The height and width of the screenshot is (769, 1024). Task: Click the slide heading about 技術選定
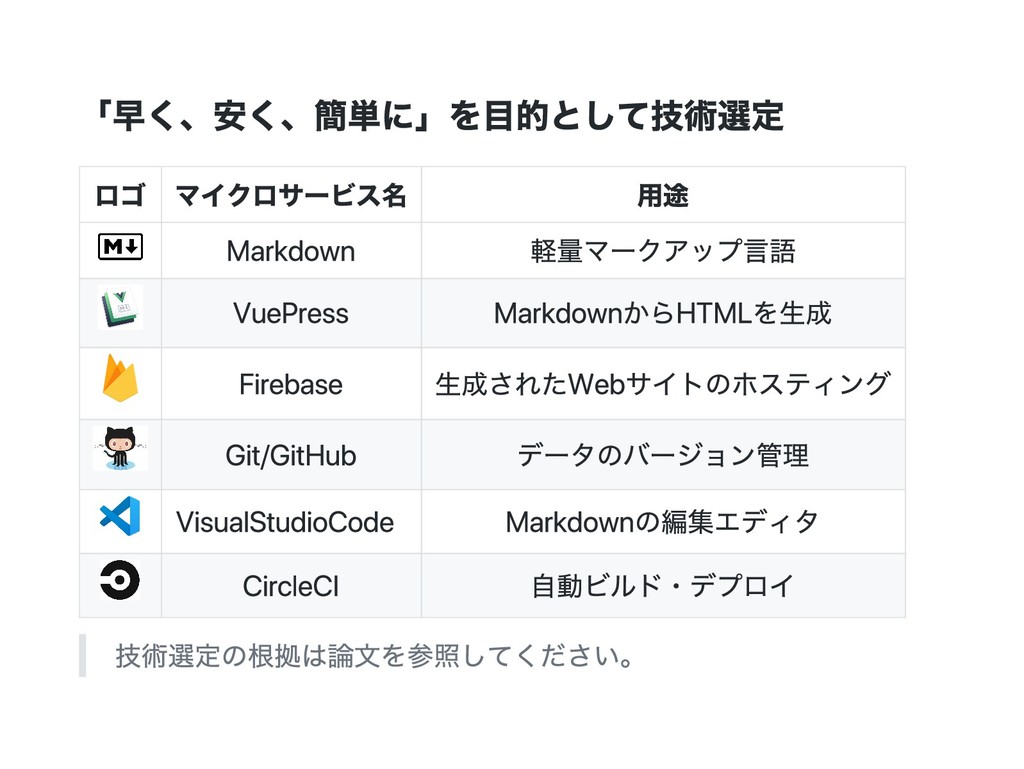tap(437, 116)
